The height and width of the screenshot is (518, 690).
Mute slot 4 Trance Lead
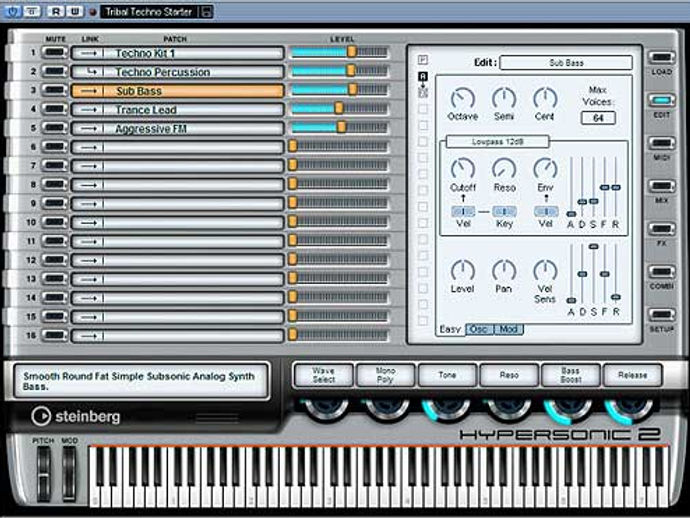(55, 109)
